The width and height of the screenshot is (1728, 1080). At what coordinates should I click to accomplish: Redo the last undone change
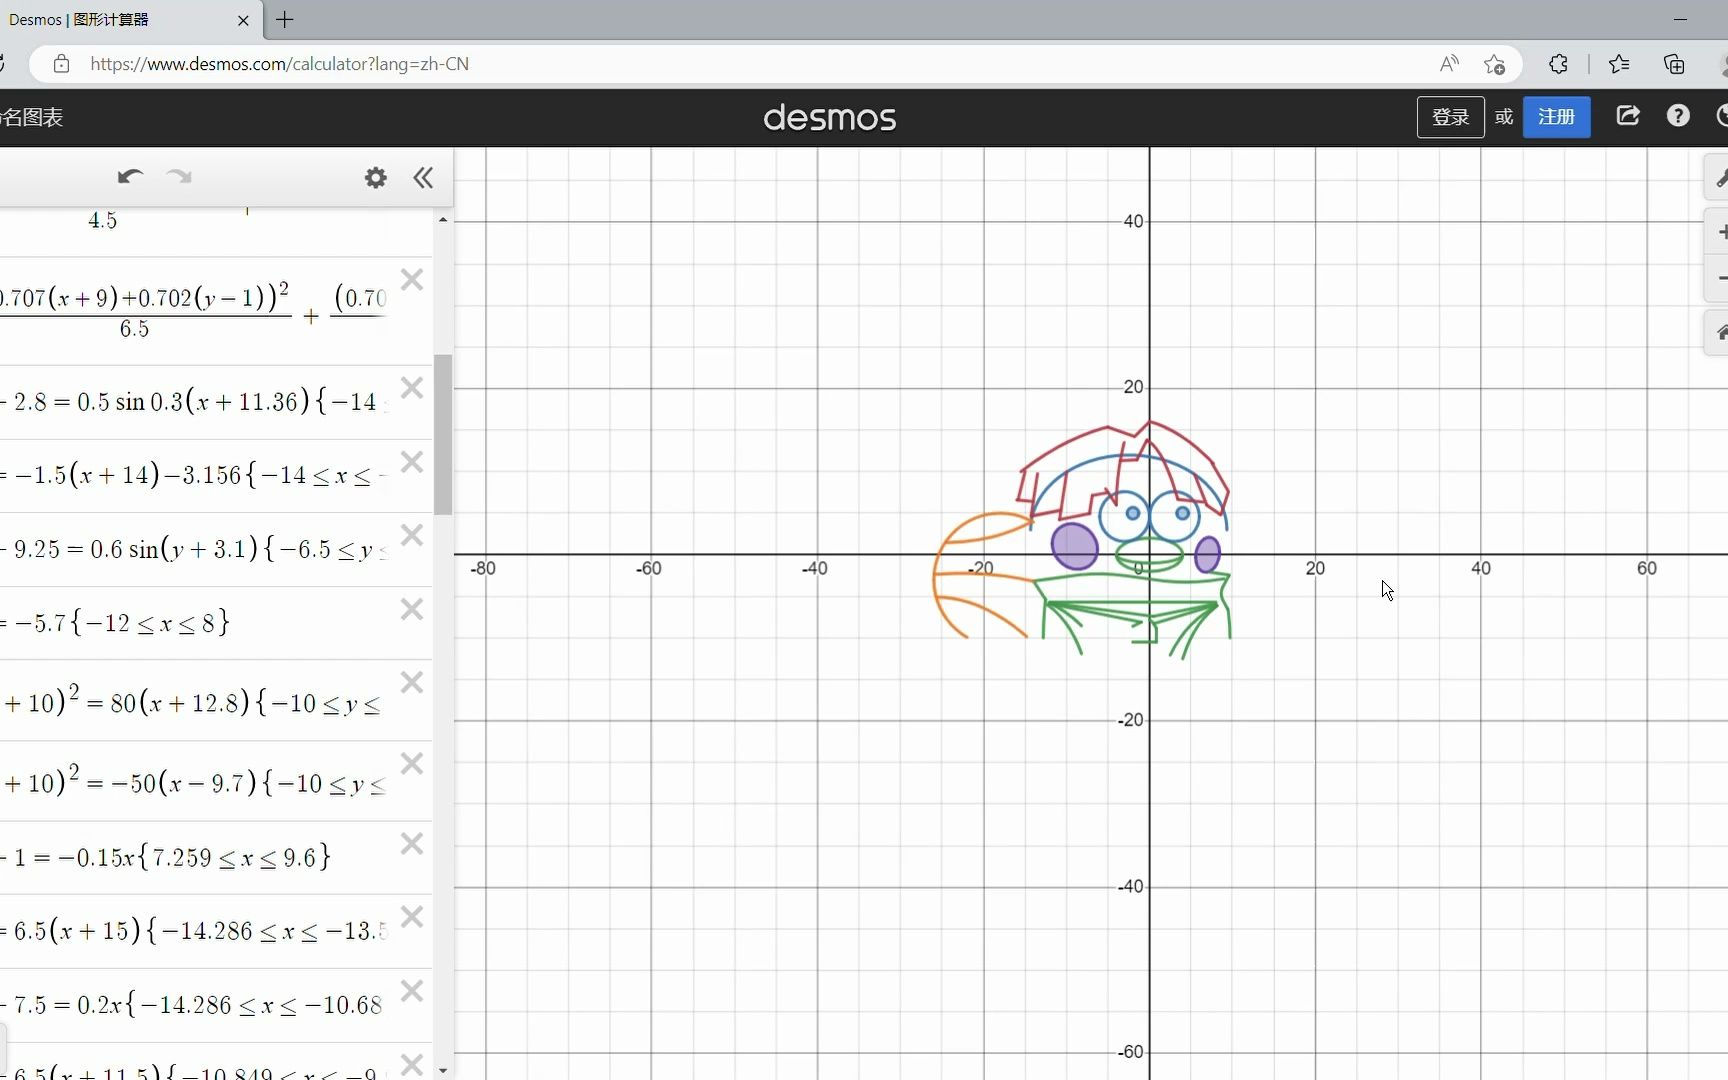(179, 177)
